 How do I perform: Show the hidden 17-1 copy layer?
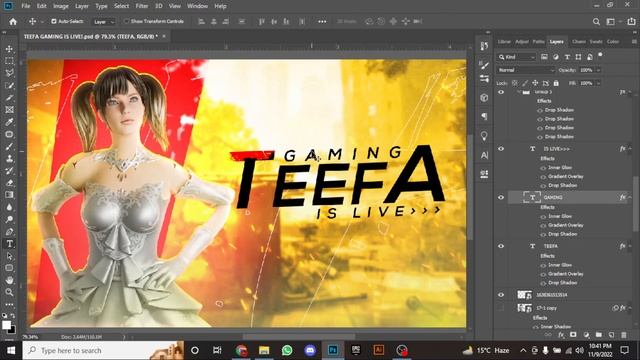(501, 308)
